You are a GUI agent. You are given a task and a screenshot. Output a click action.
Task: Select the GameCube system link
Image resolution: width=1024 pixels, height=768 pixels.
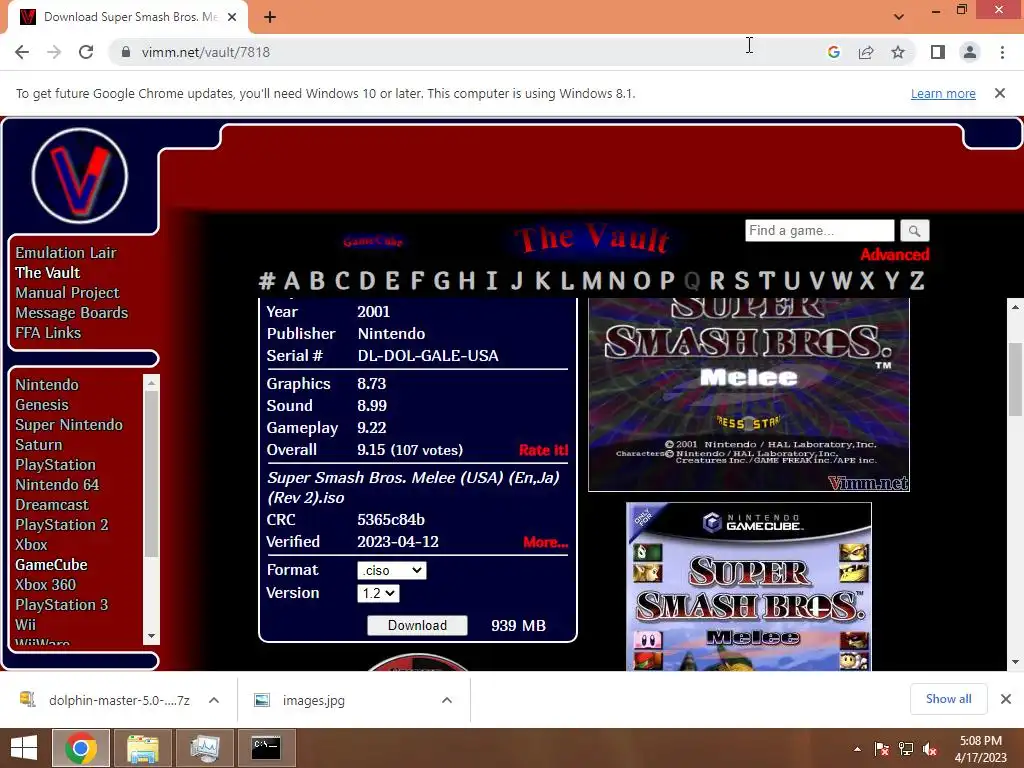click(x=52, y=565)
